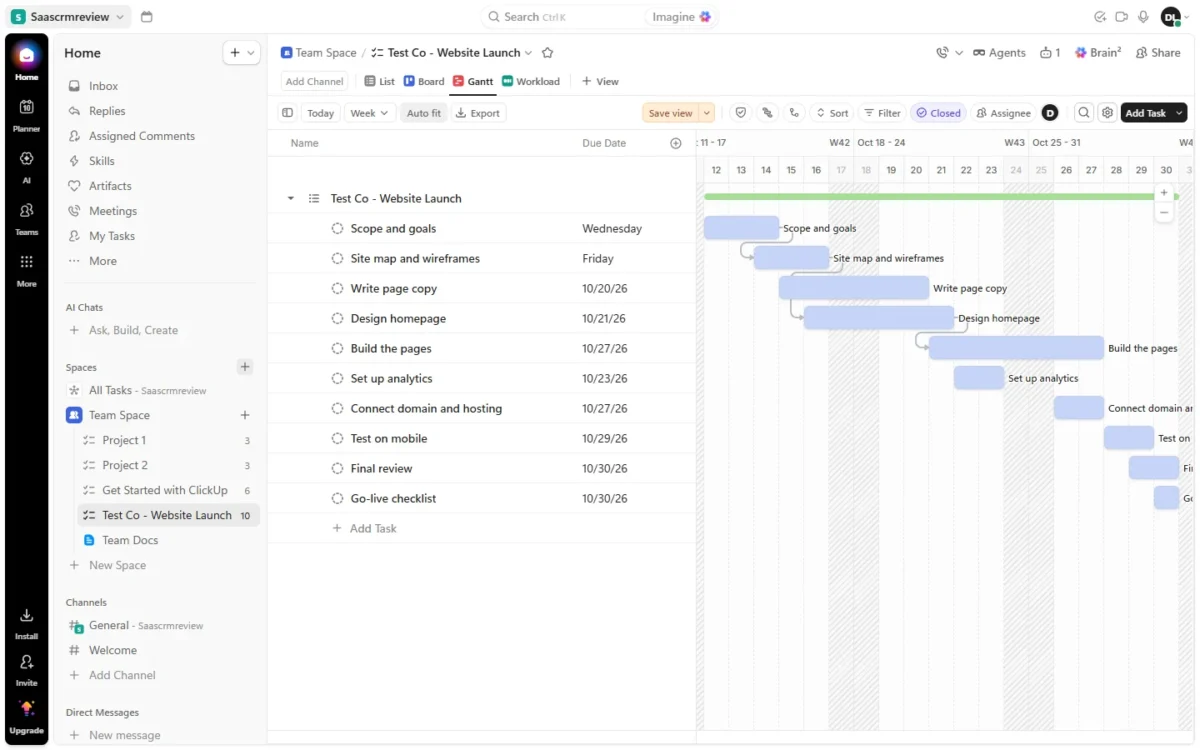The height and width of the screenshot is (750, 1200).
Task: Click the video clip recorder icon
Action: [x=1121, y=17]
